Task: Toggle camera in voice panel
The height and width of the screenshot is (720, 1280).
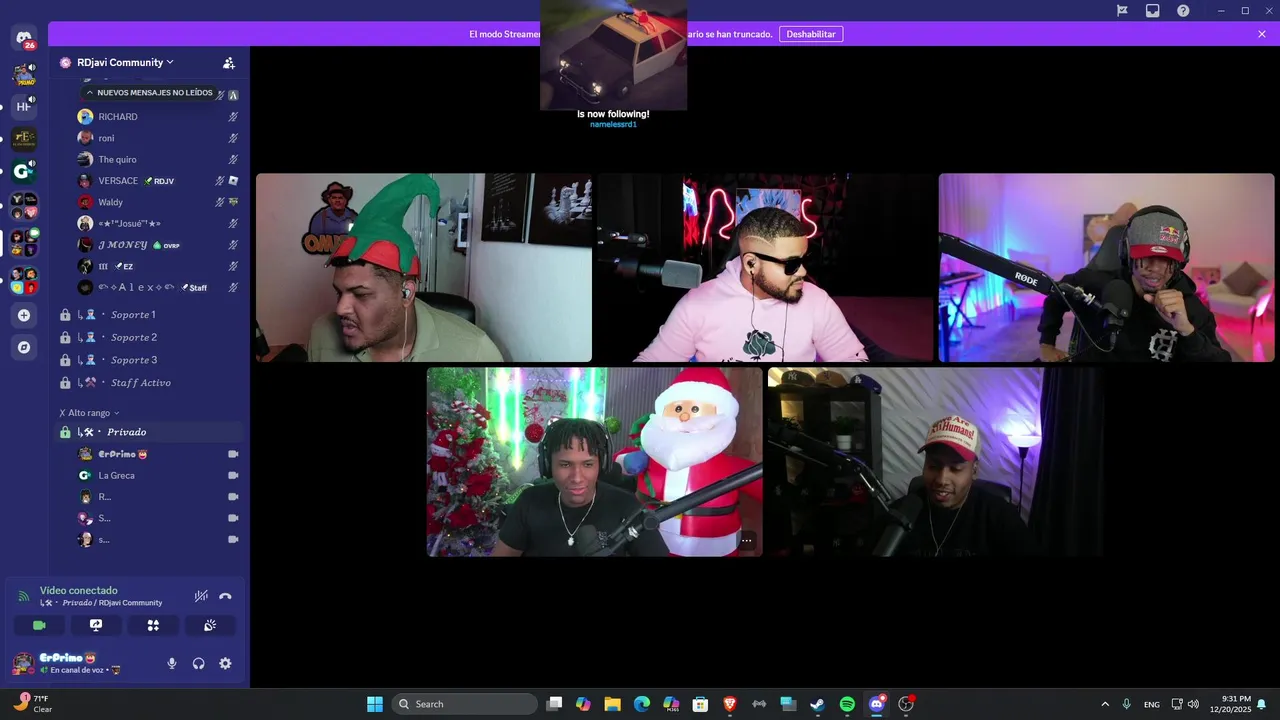Action: [x=39, y=625]
